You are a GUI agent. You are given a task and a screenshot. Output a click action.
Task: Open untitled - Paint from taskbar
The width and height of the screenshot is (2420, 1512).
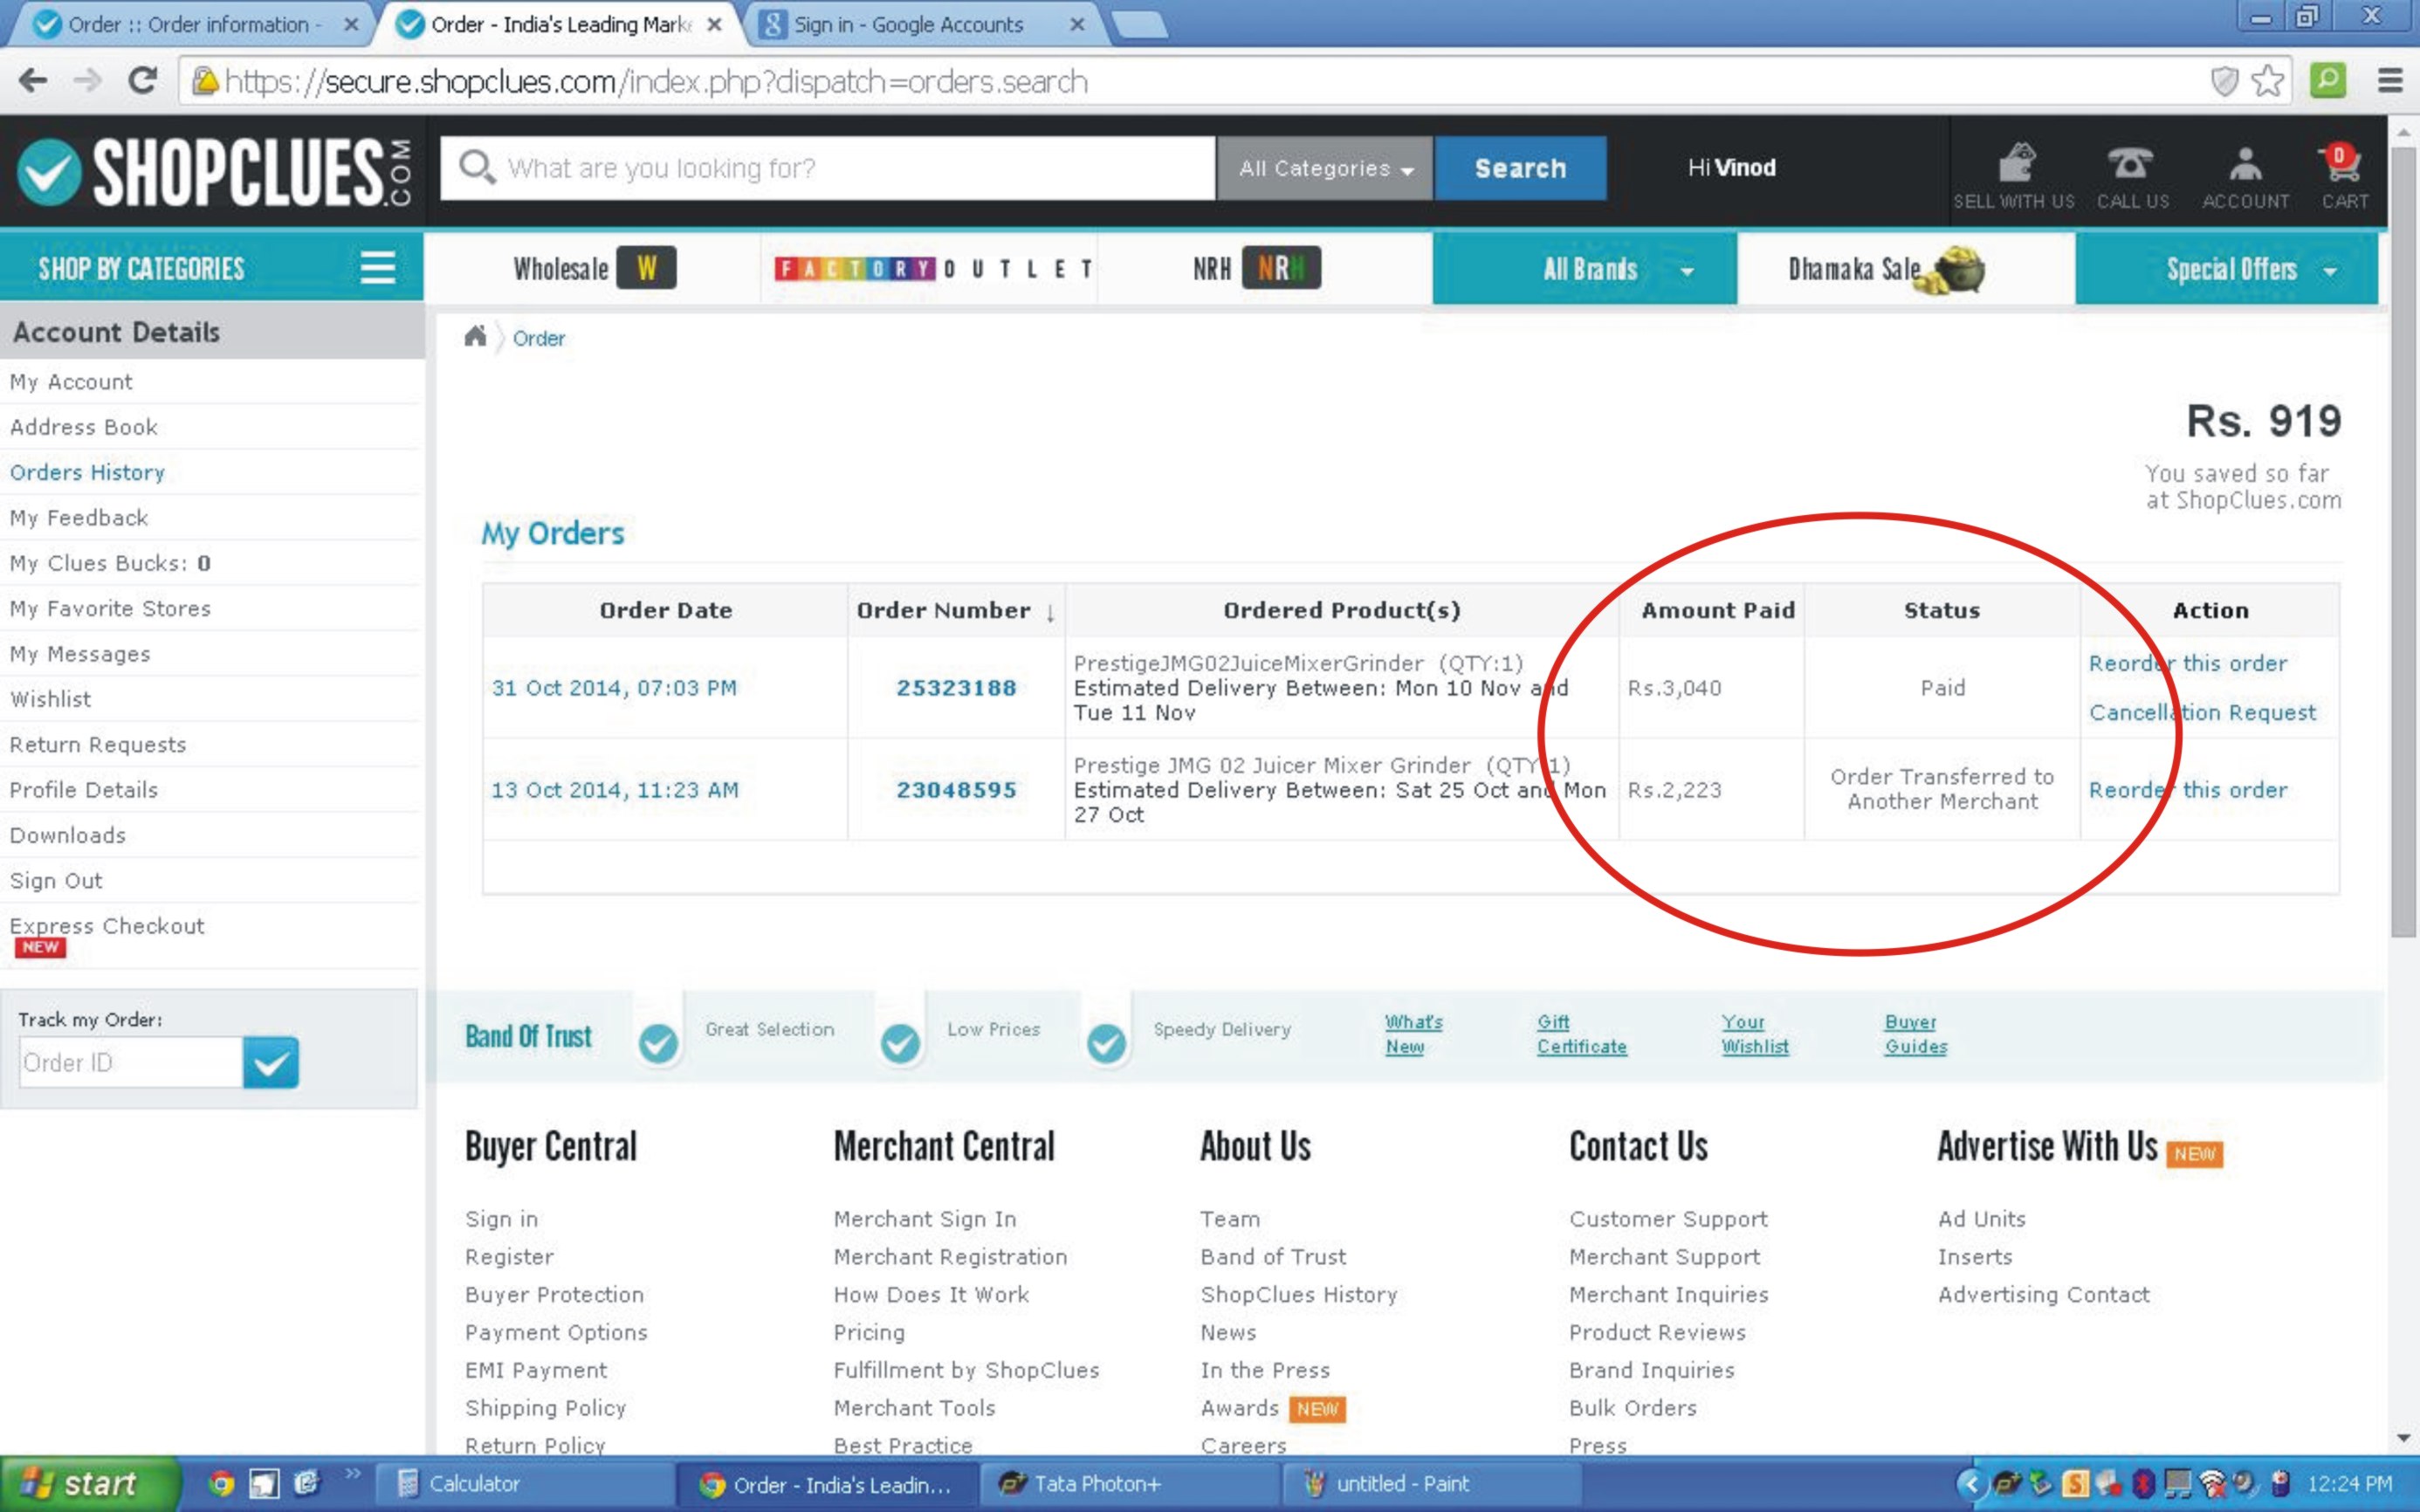coord(1430,1484)
